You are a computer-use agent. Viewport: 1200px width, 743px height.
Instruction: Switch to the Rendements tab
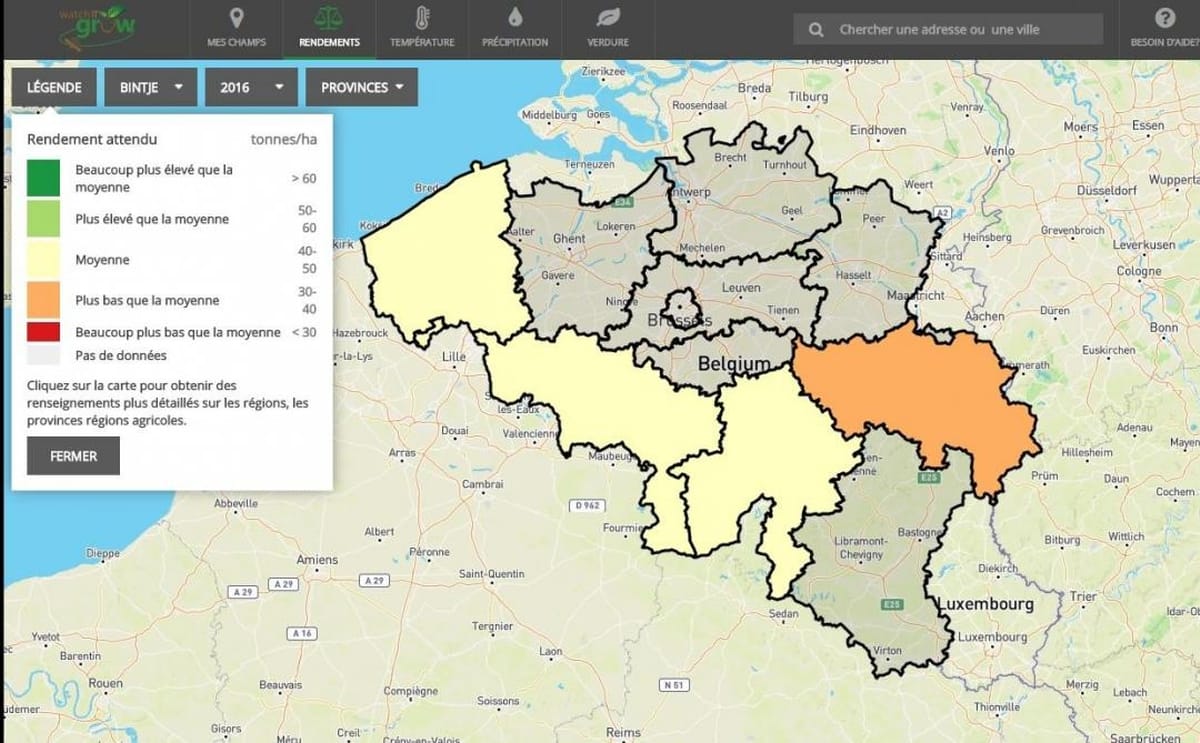point(329,29)
